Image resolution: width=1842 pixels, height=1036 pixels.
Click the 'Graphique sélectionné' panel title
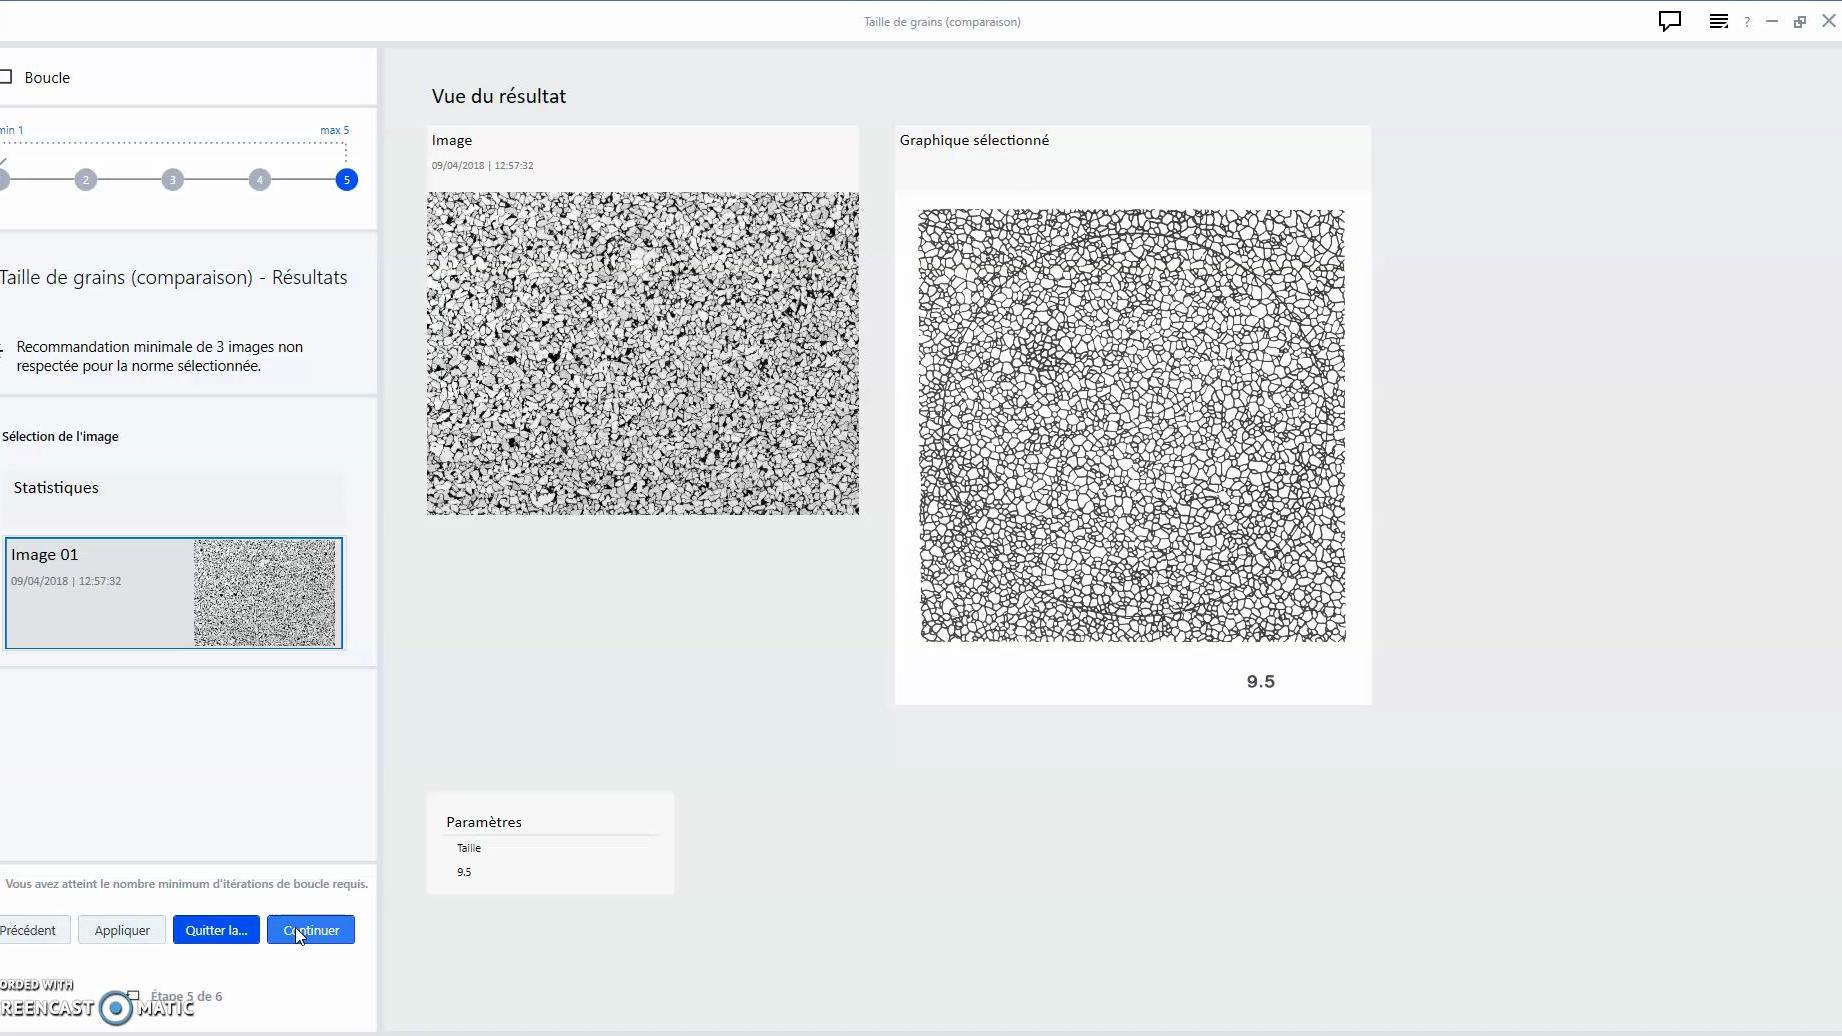[x=974, y=140]
